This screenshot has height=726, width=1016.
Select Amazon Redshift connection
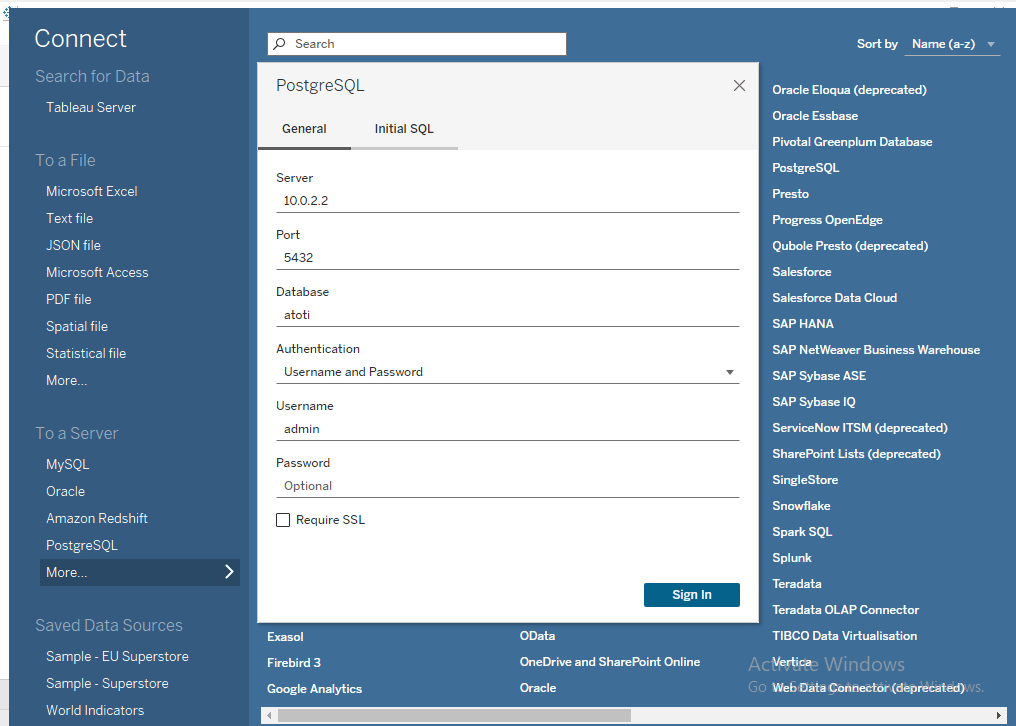point(97,519)
